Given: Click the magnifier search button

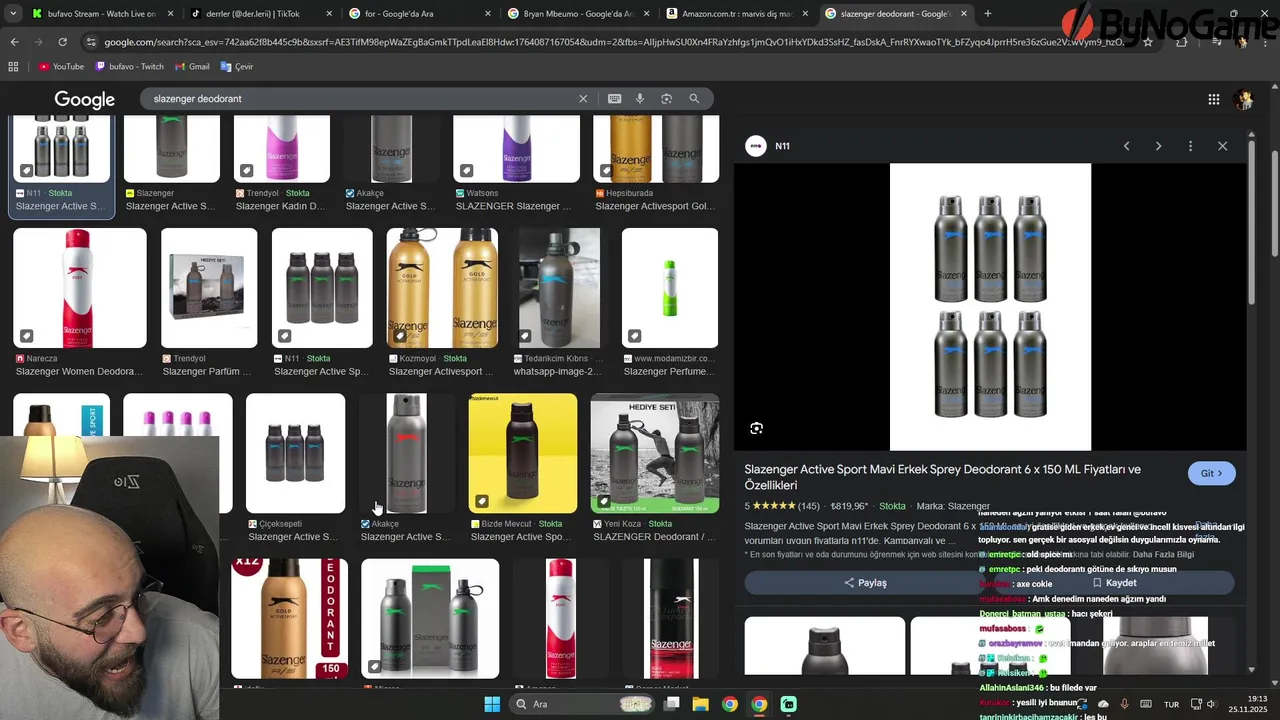Looking at the screenshot, I should tap(694, 99).
